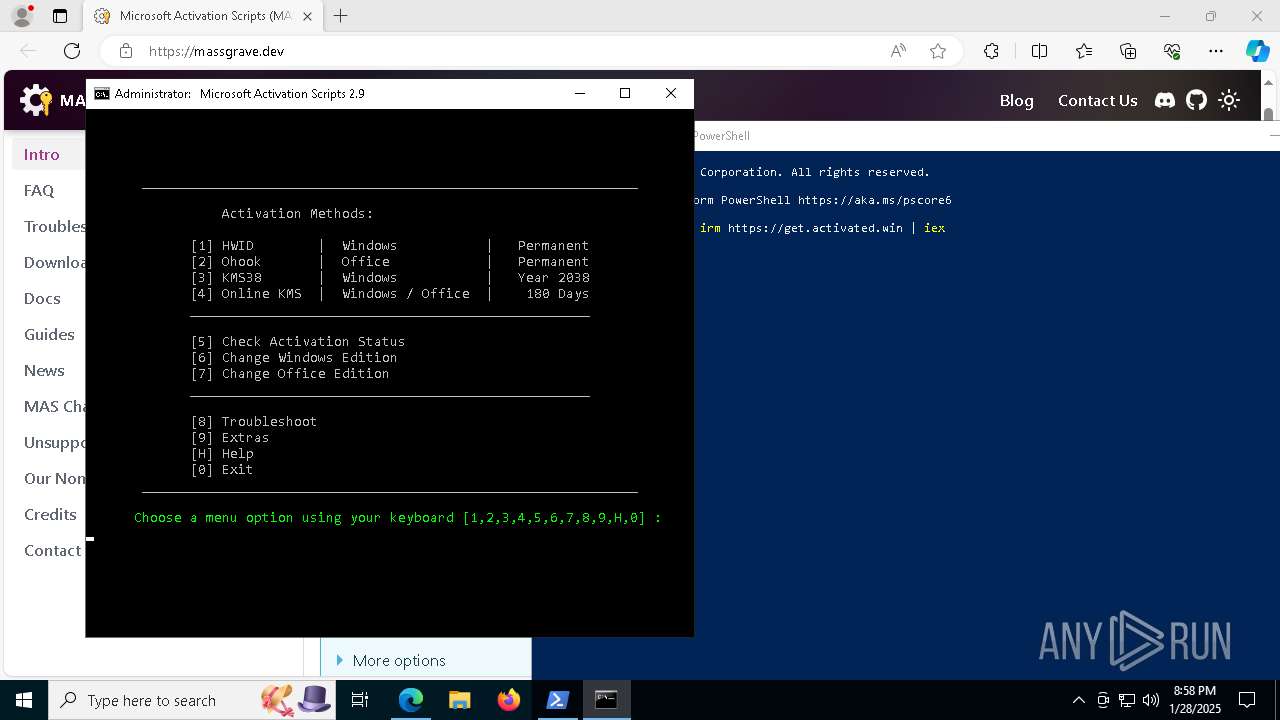Open the Edge profile avatar icon
Viewport: 1280px width, 720px height.
(x=21, y=16)
